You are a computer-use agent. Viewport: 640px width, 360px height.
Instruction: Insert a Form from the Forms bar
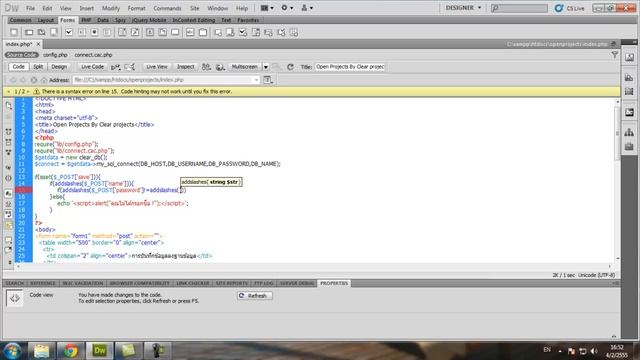(x=14, y=32)
